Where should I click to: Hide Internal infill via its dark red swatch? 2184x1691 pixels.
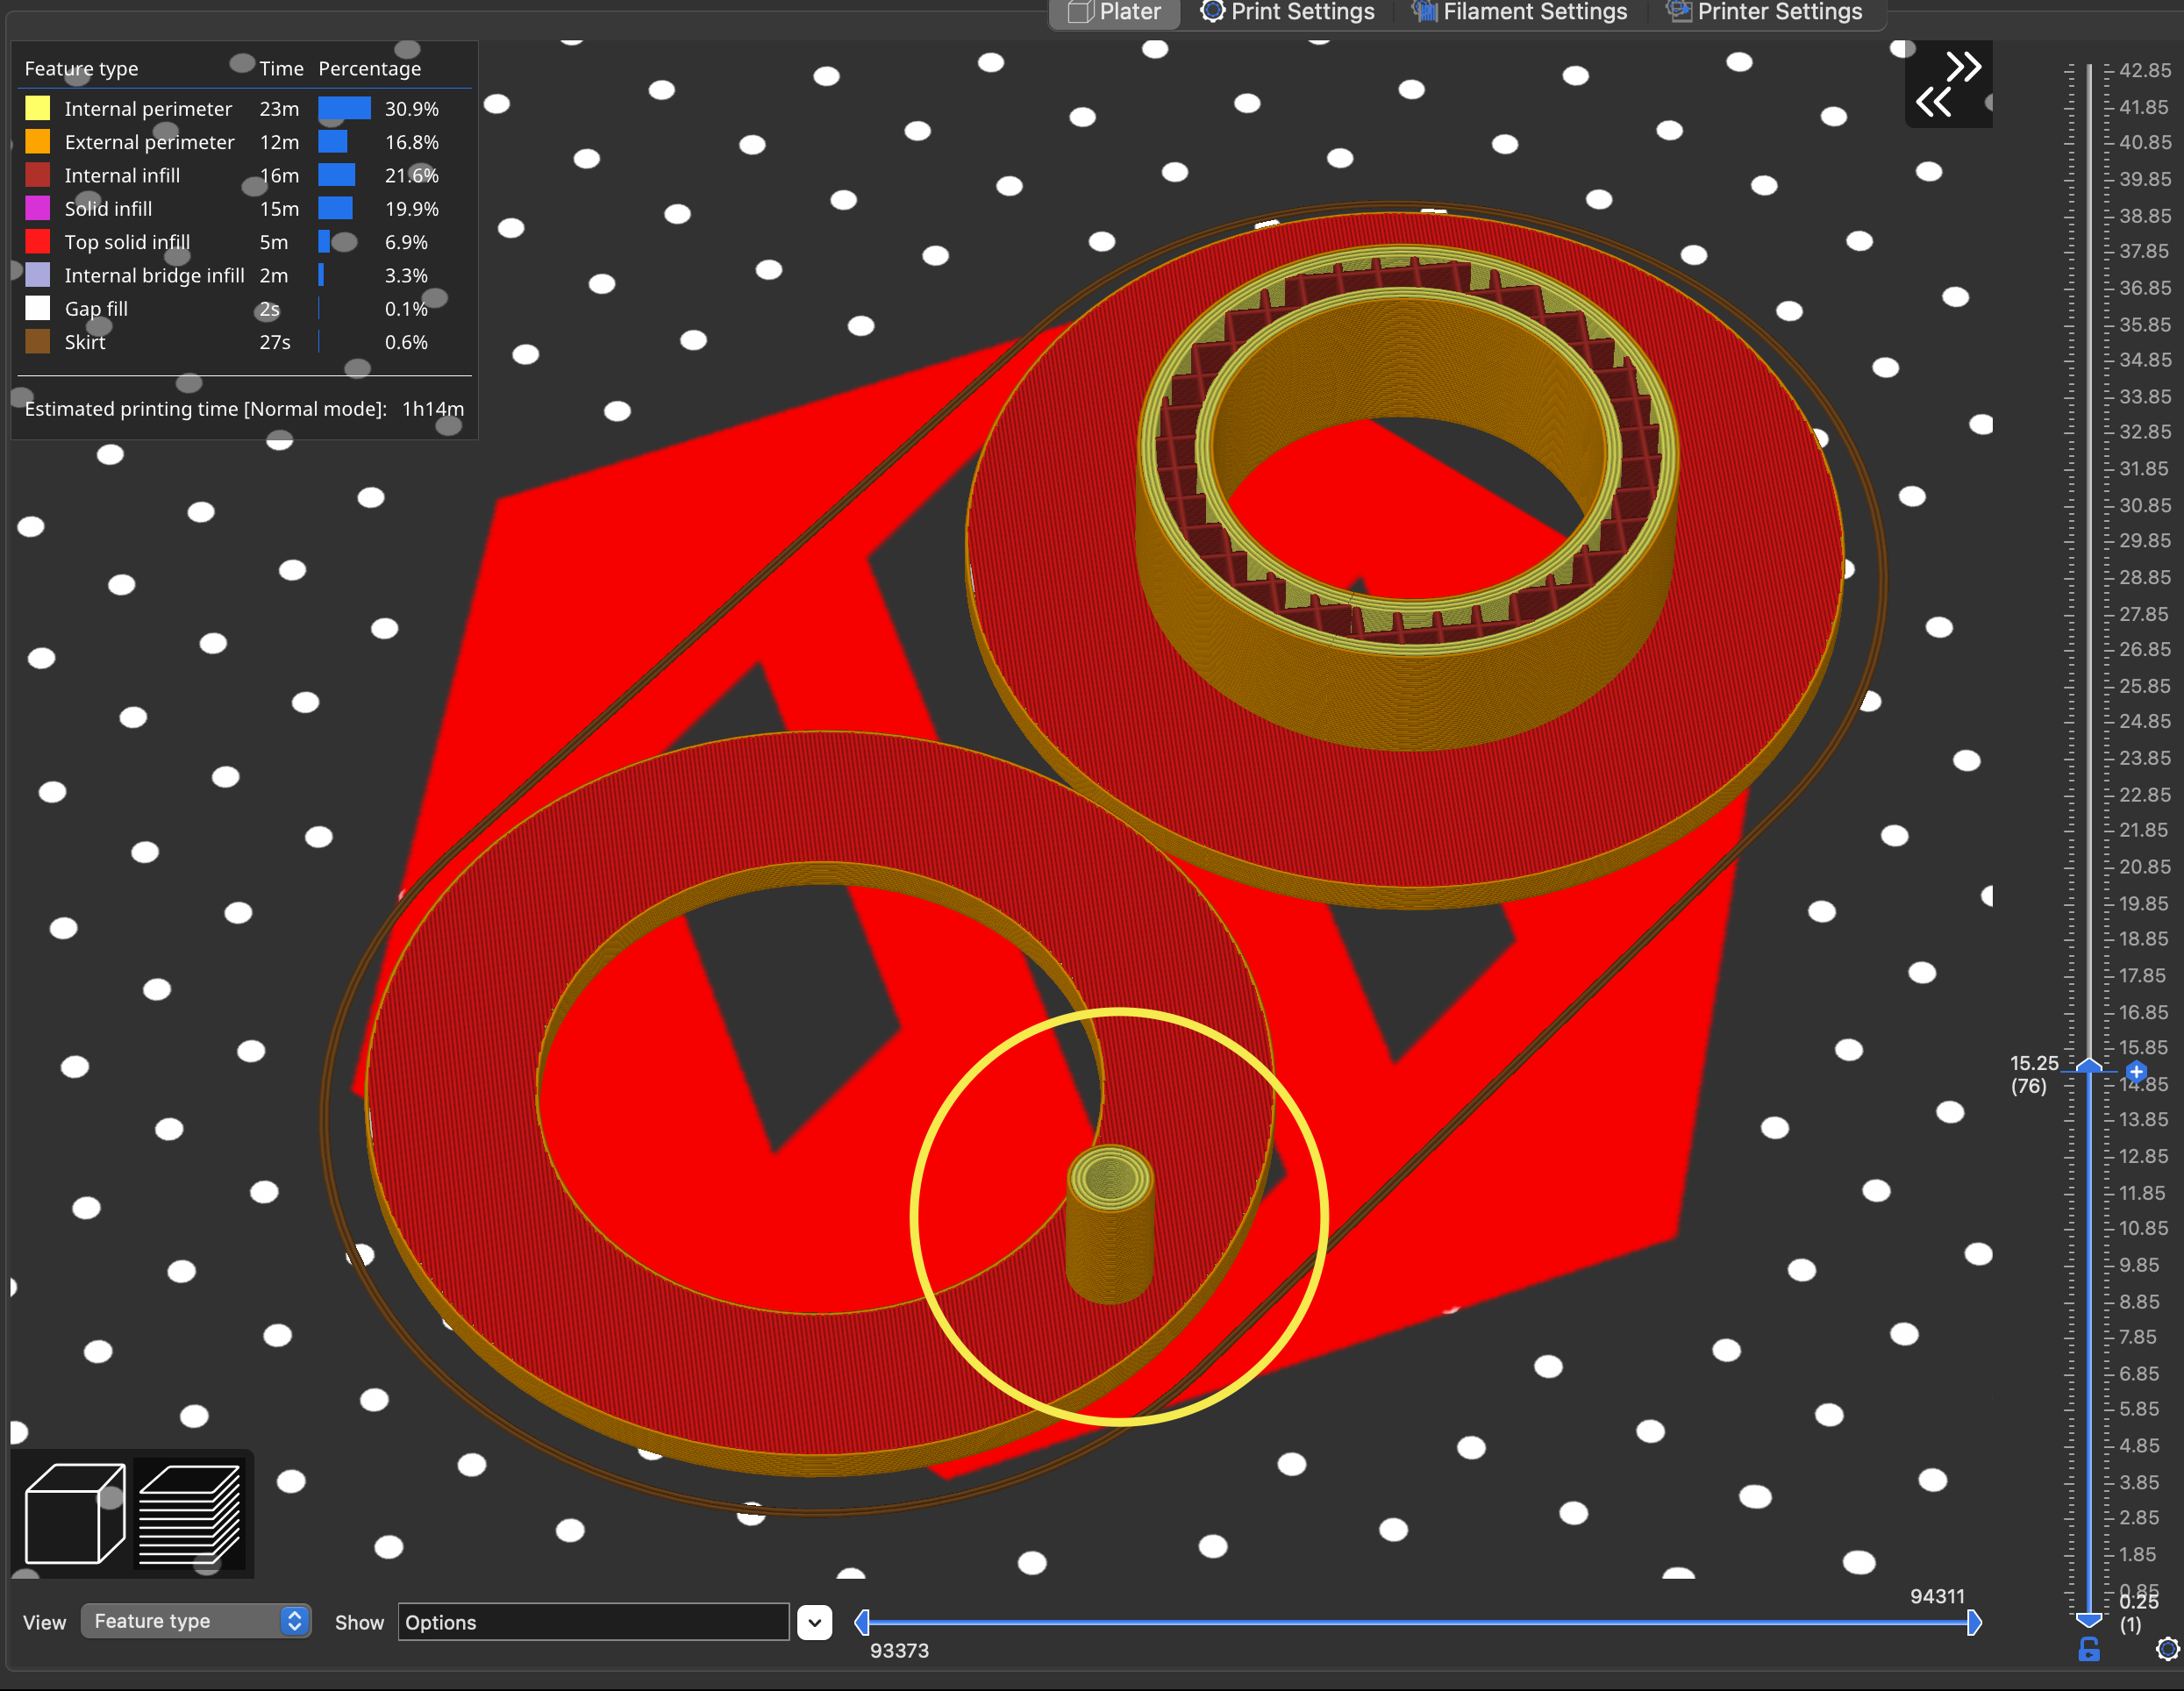coord(37,175)
